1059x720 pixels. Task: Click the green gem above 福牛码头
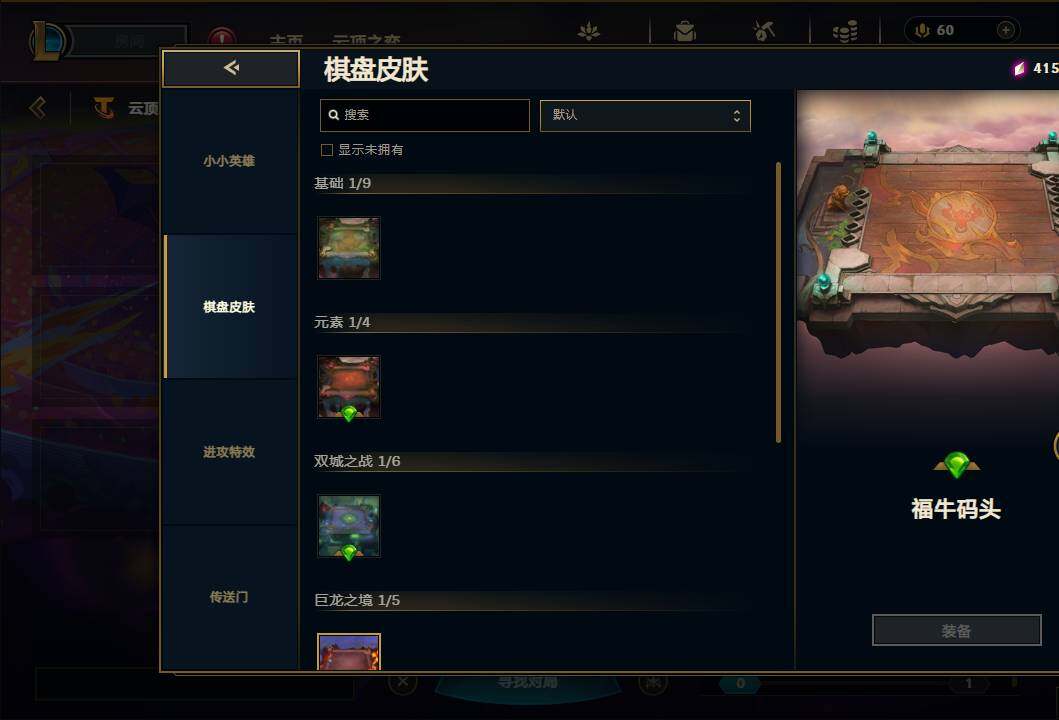[x=956, y=465]
